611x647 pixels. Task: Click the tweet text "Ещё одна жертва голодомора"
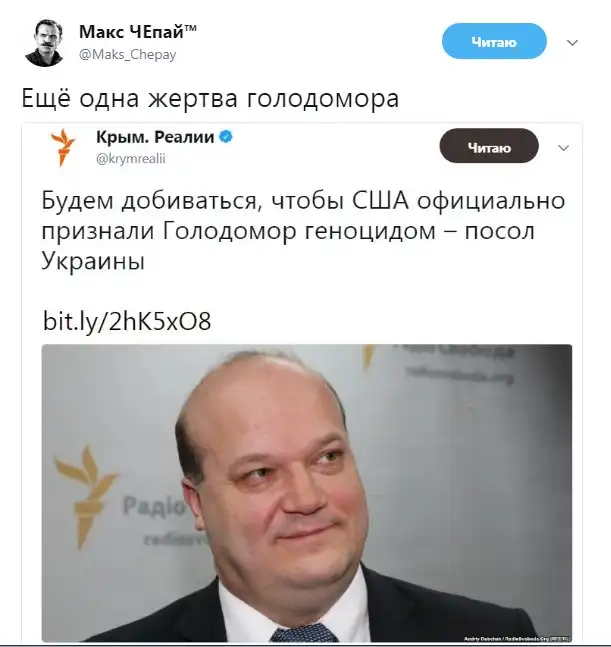tap(210, 98)
